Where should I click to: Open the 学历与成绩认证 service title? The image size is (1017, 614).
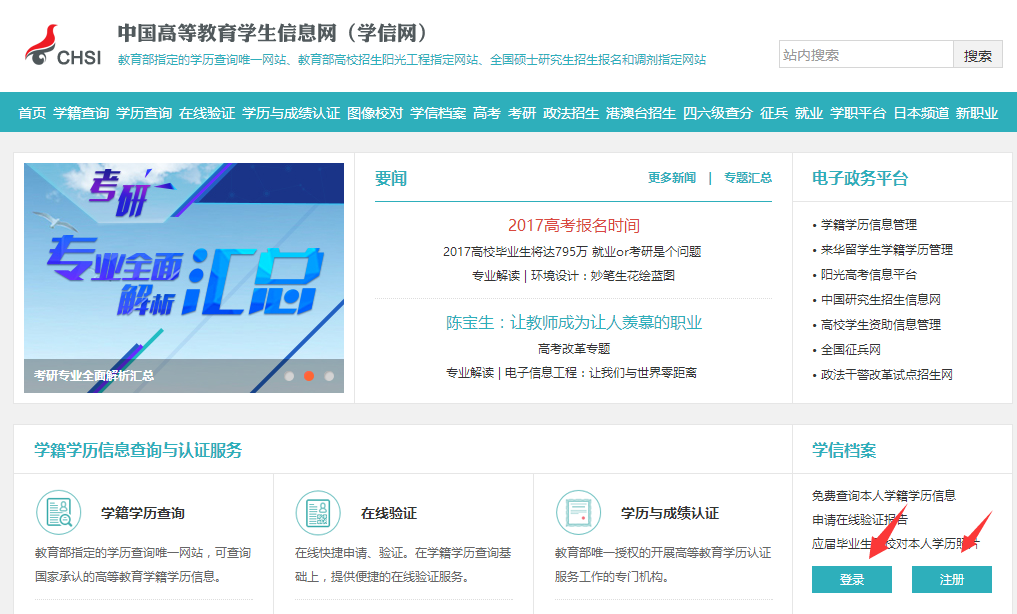(669, 513)
